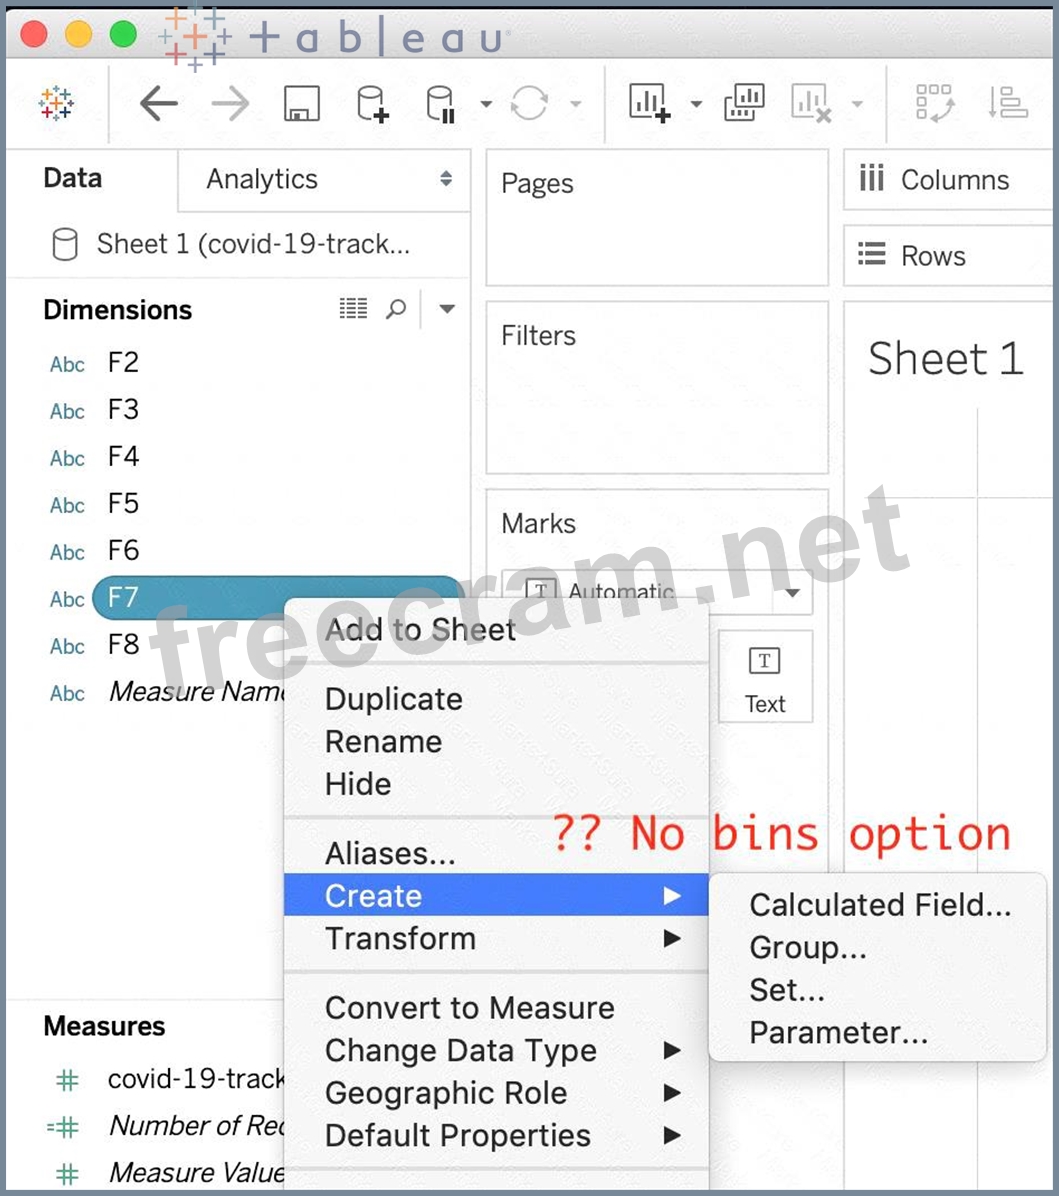
Task: Click Convert to Measure menu item
Action: coord(469,1008)
